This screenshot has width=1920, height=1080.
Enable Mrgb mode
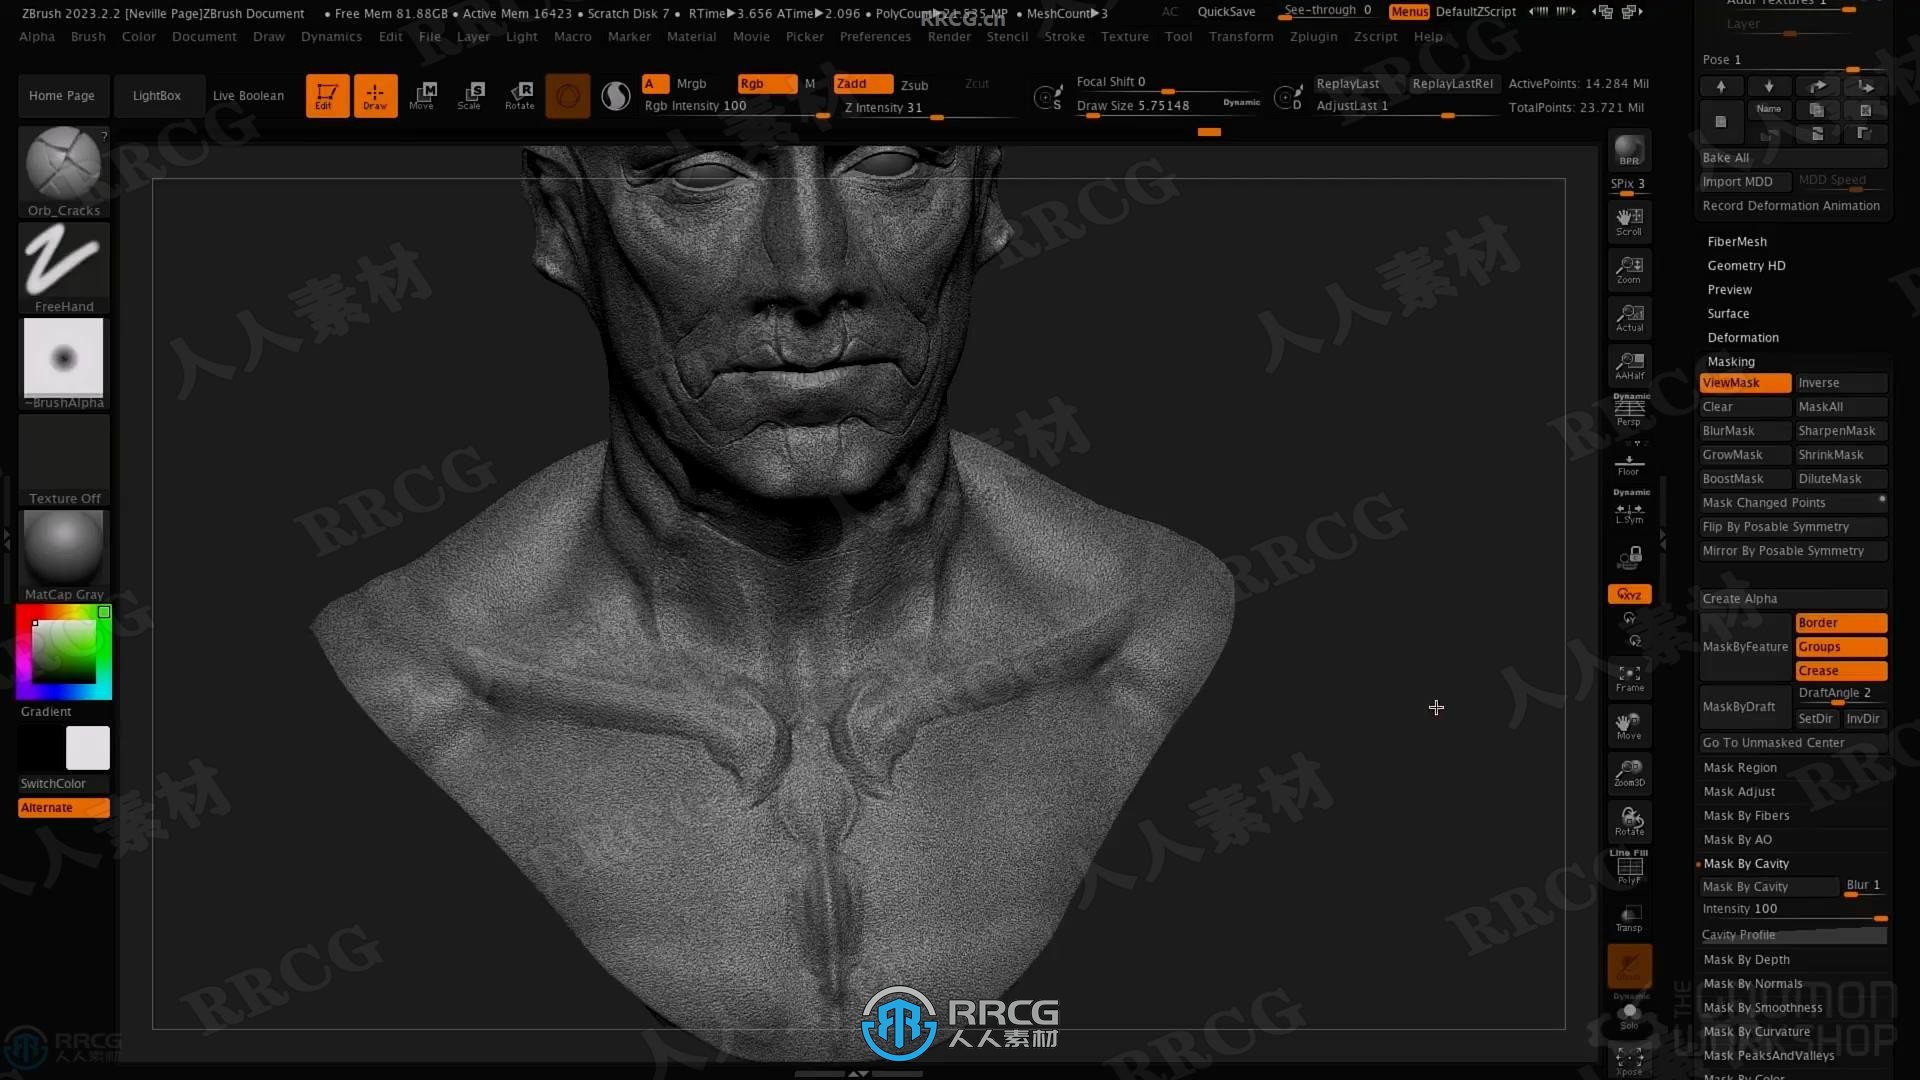(691, 84)
